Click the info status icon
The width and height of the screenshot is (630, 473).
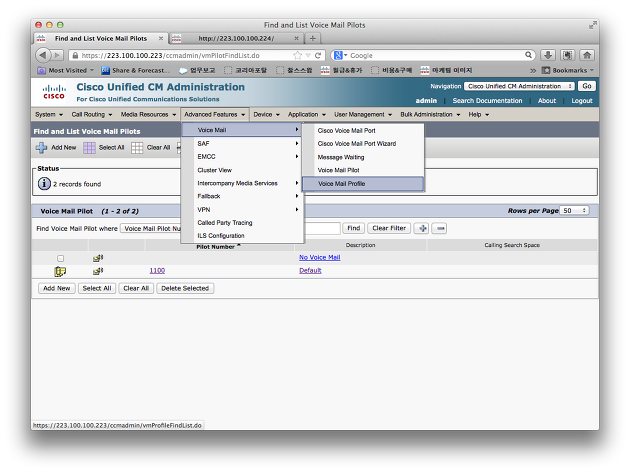click(44, 184)
